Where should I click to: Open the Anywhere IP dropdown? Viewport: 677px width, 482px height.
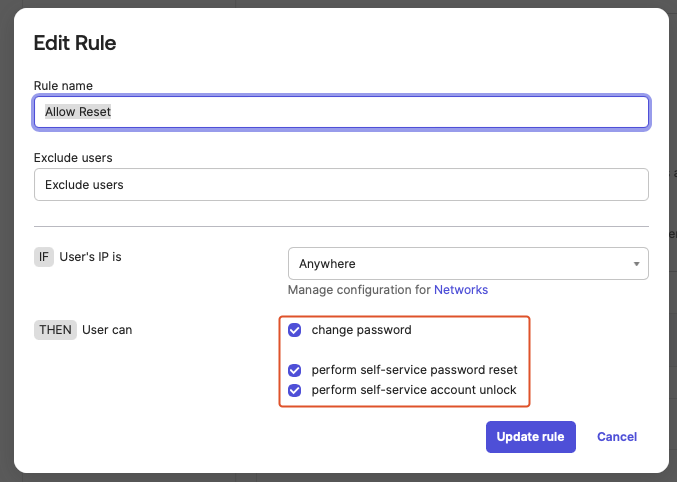[x=460, y=264]
